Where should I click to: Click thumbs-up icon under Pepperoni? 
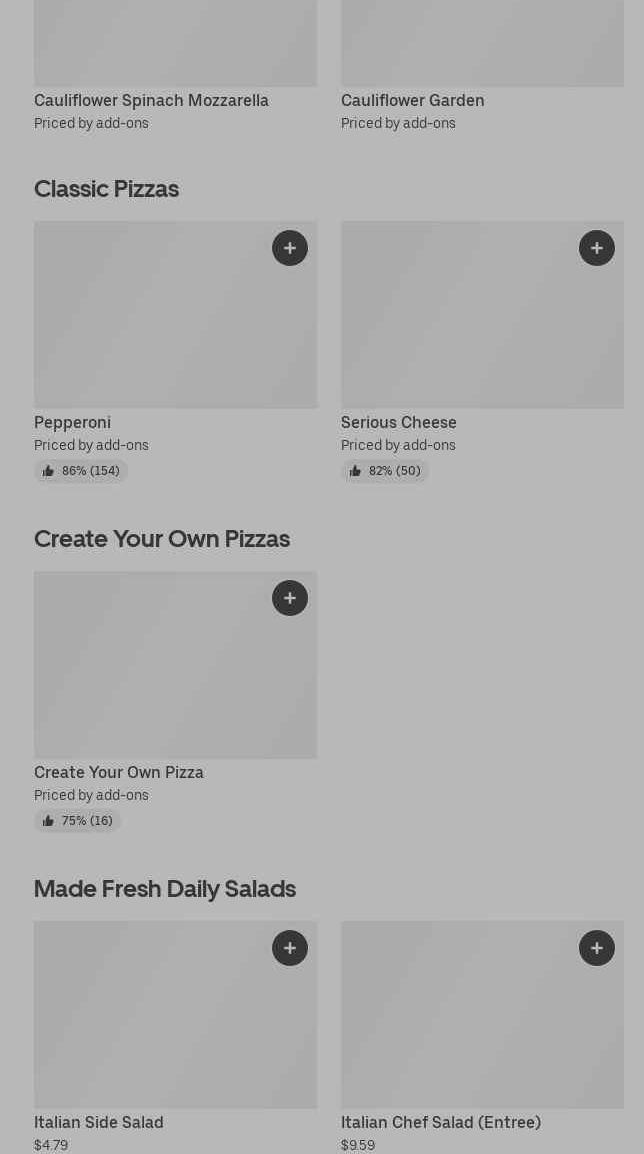pyautogui.click(x=48, y=471)
